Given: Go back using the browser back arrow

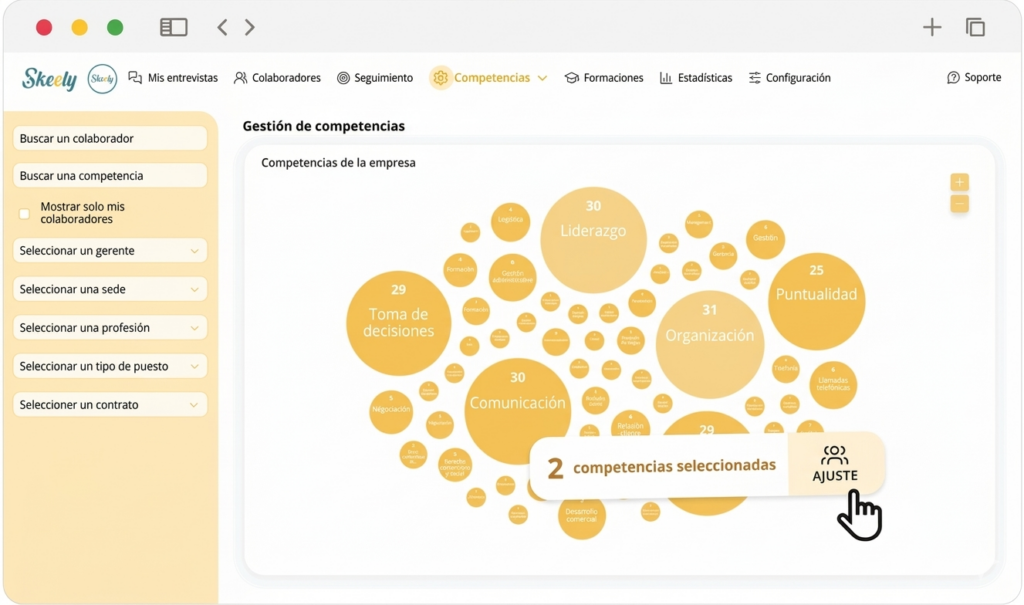Looking at the screenshot, I should (222, 28).
